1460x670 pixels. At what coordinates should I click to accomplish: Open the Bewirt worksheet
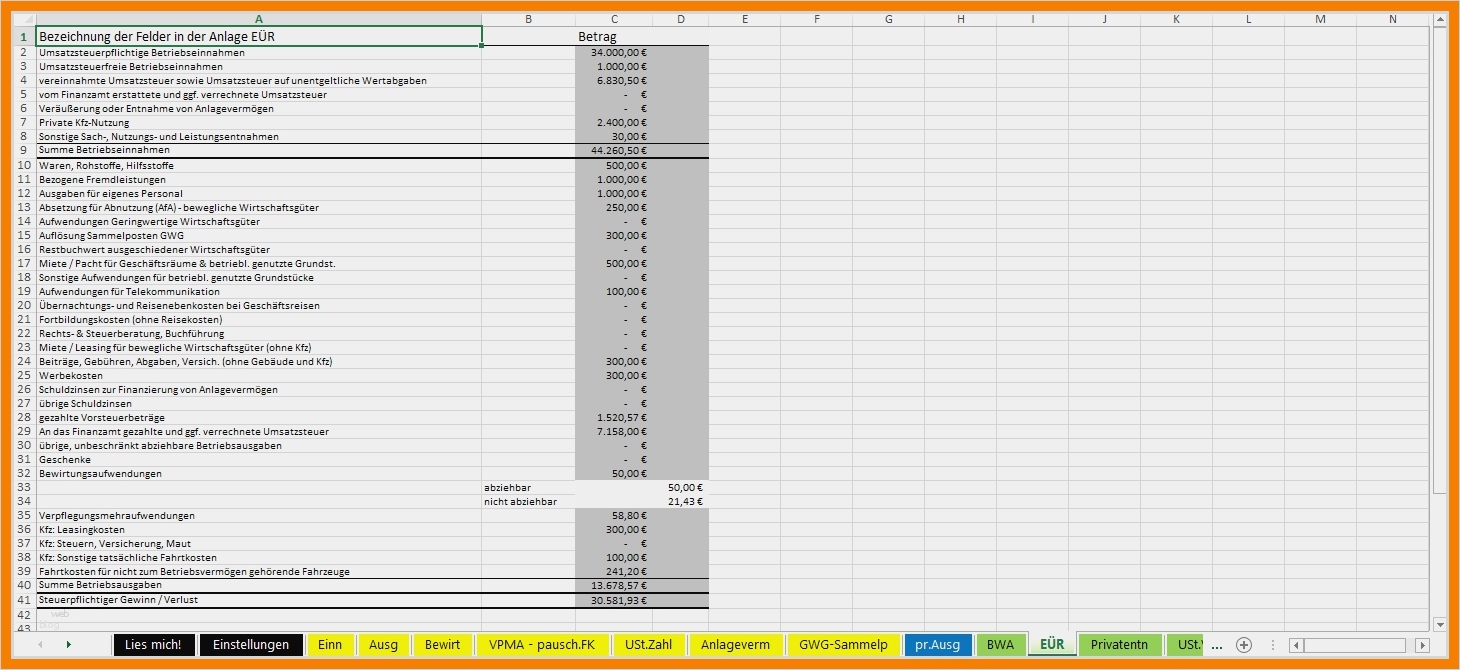pyautogui.click(x=443, y=645)
